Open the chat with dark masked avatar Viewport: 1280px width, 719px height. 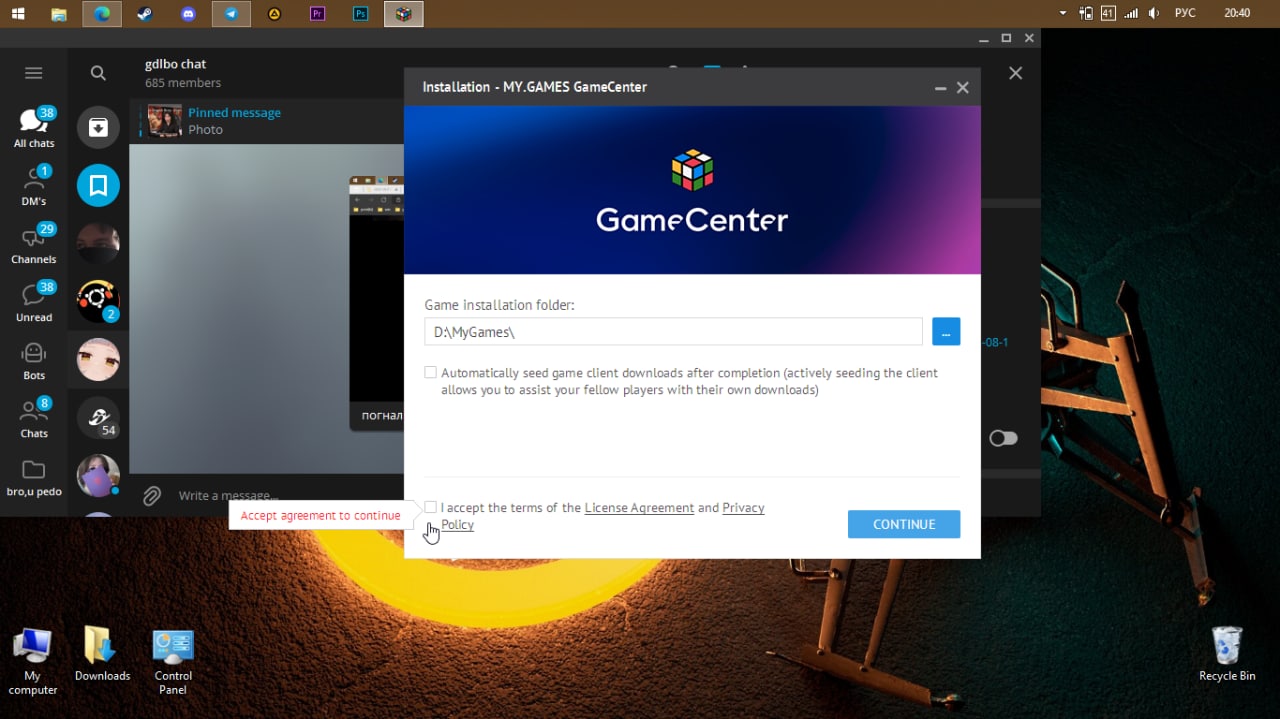[x=98, y=243]
